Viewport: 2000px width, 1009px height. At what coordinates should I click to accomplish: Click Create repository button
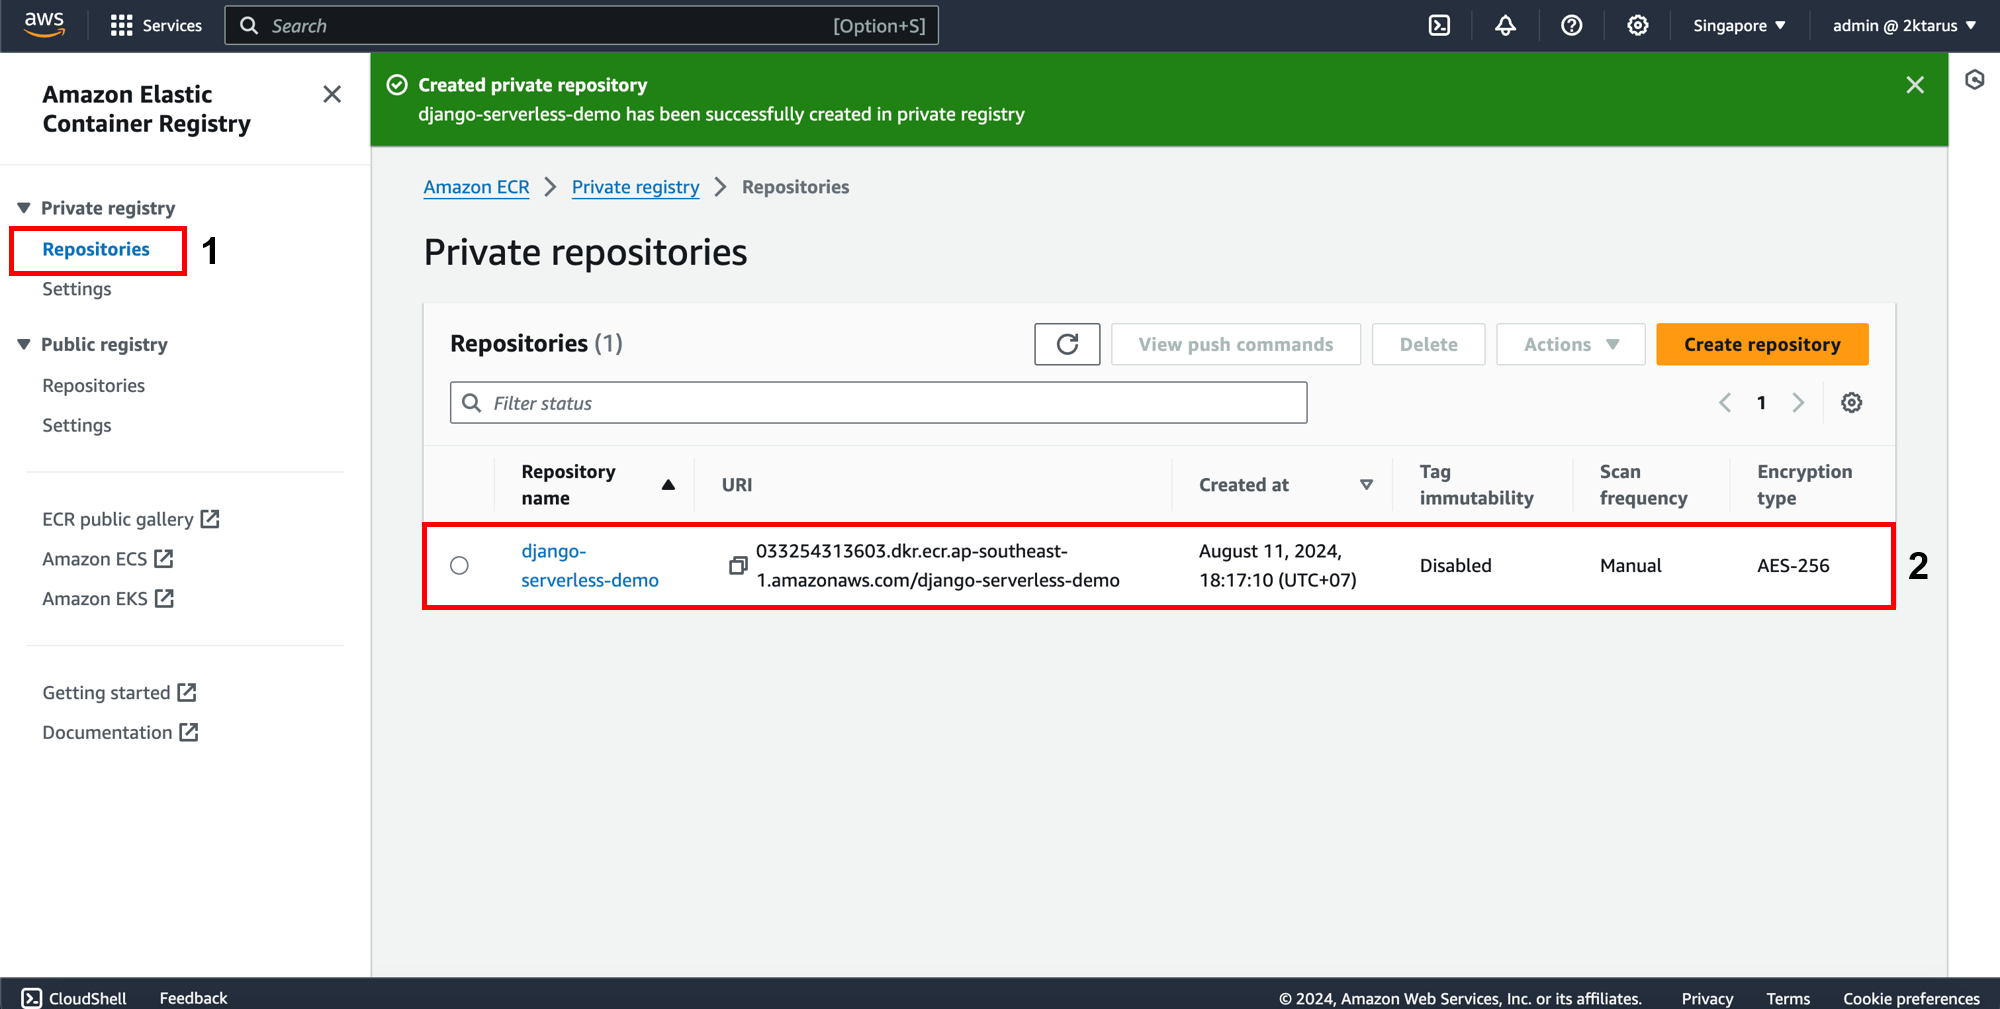pos(1762,344)
